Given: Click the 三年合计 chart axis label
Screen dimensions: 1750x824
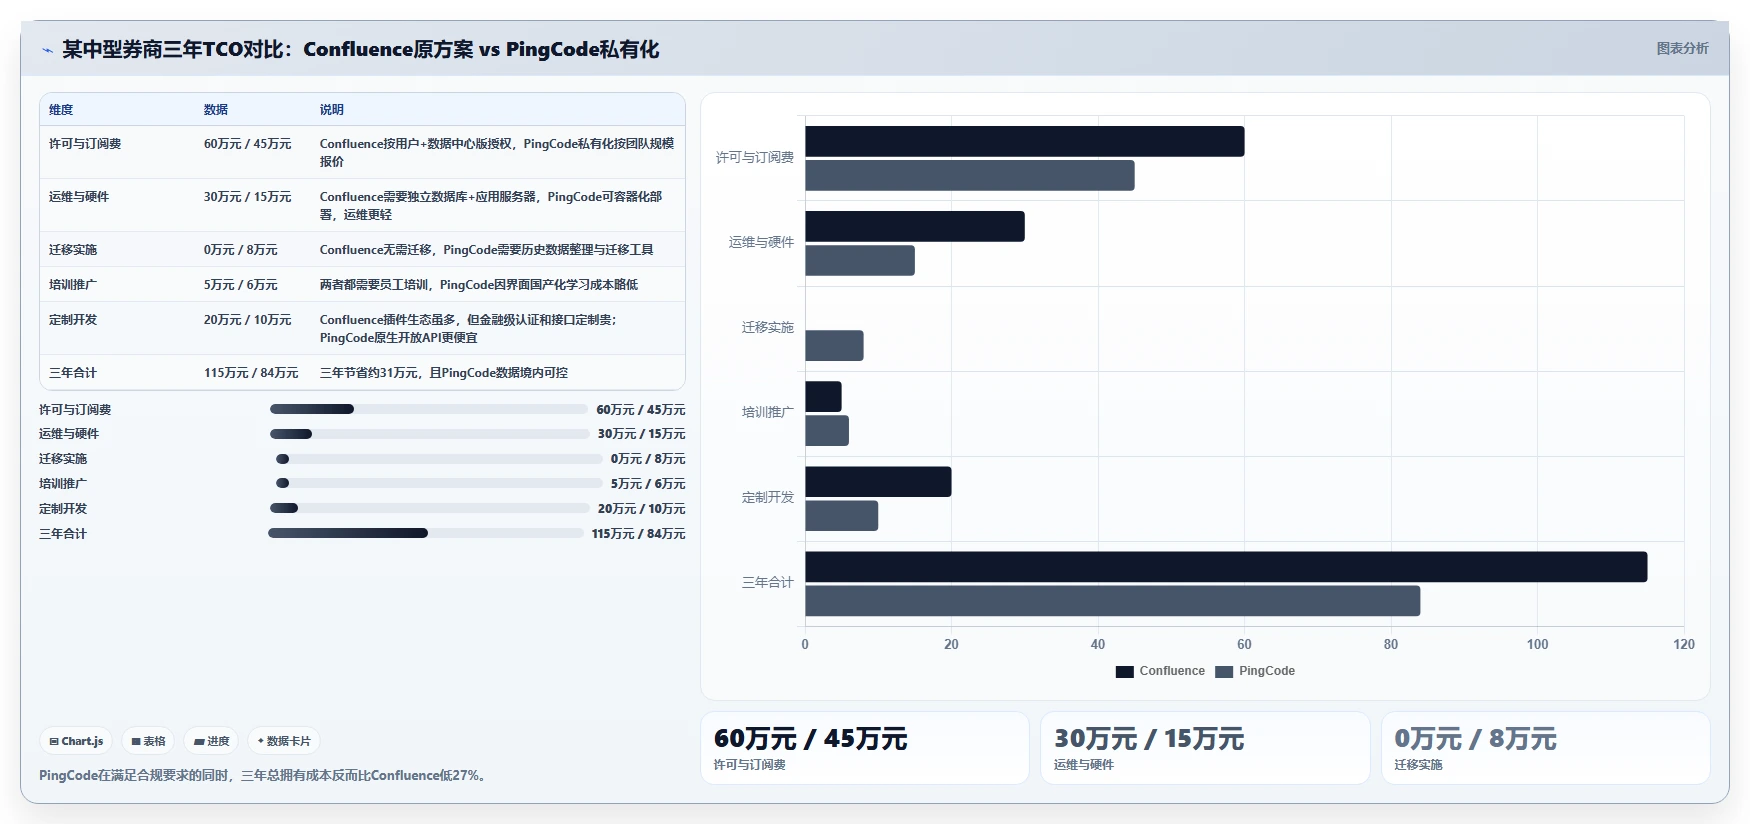Looking at the screenshot, I should (767, 582).
